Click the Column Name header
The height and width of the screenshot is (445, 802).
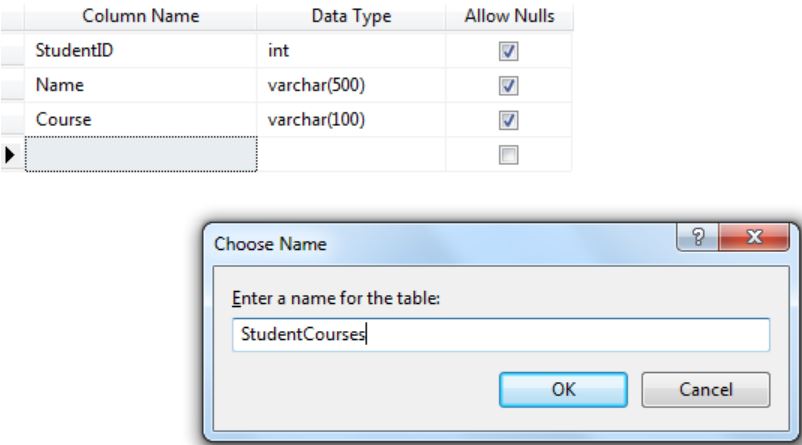[141, 16]
